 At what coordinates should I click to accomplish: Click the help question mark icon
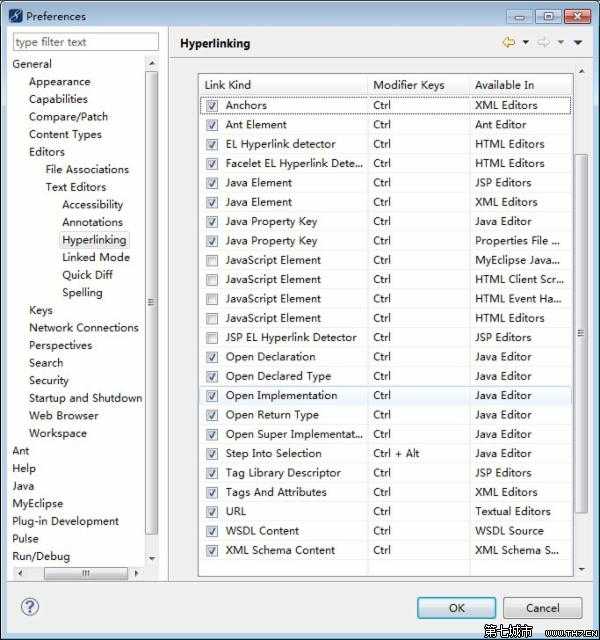coord(30,607)
